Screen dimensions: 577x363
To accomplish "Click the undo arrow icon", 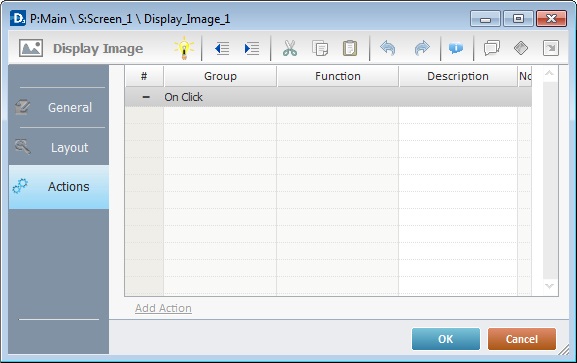I will (388, 48).
